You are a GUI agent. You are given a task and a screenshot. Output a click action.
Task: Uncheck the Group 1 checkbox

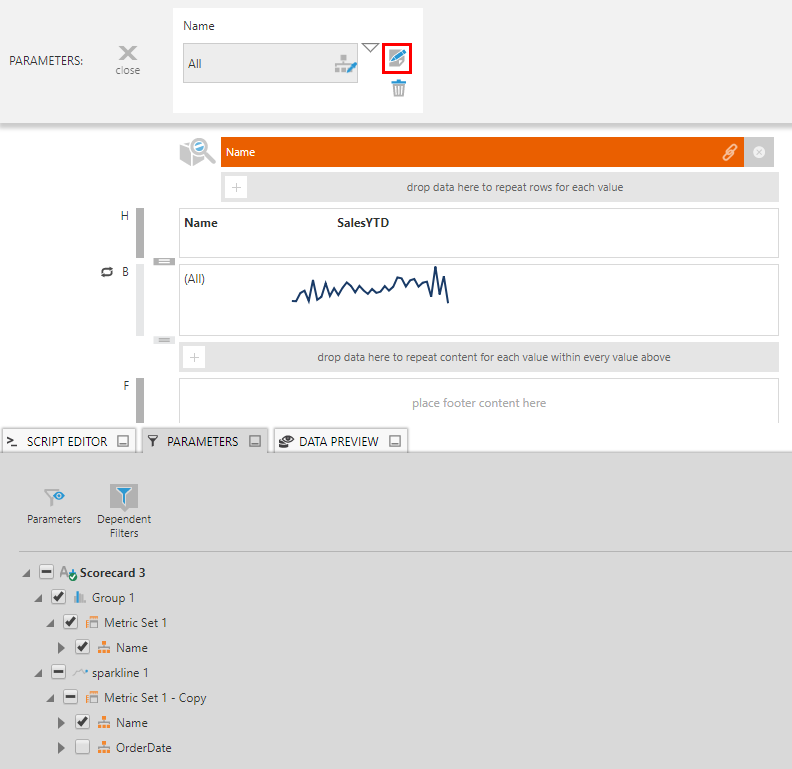point(59,597)
